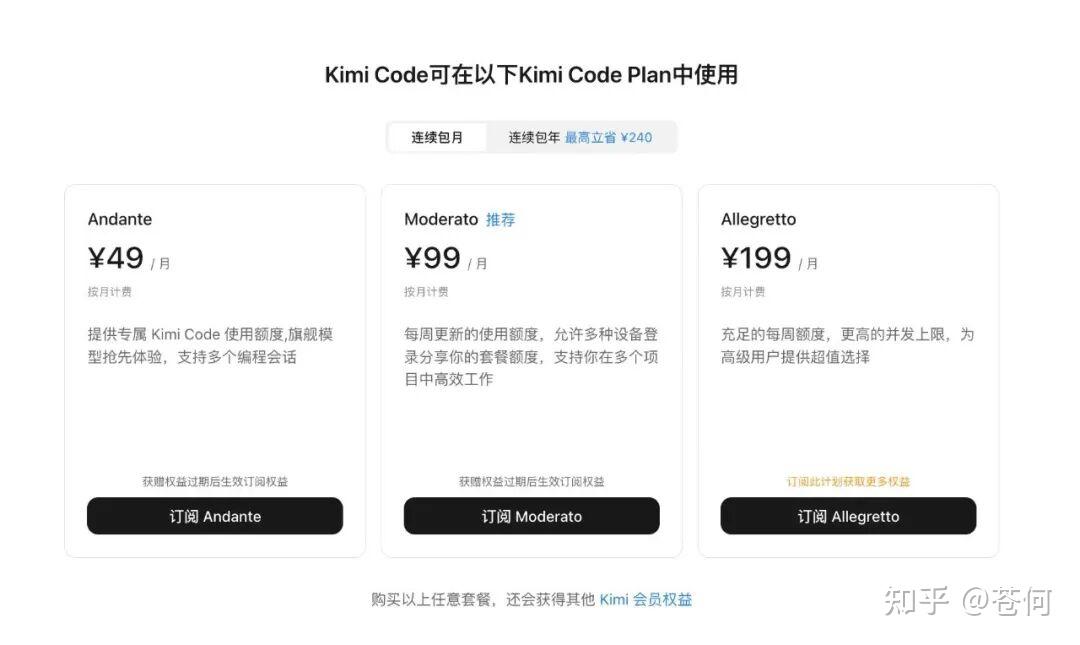The image size is (1080, 645).
Task: Click the Moderato plan description text
Action: tap(531, 356)
